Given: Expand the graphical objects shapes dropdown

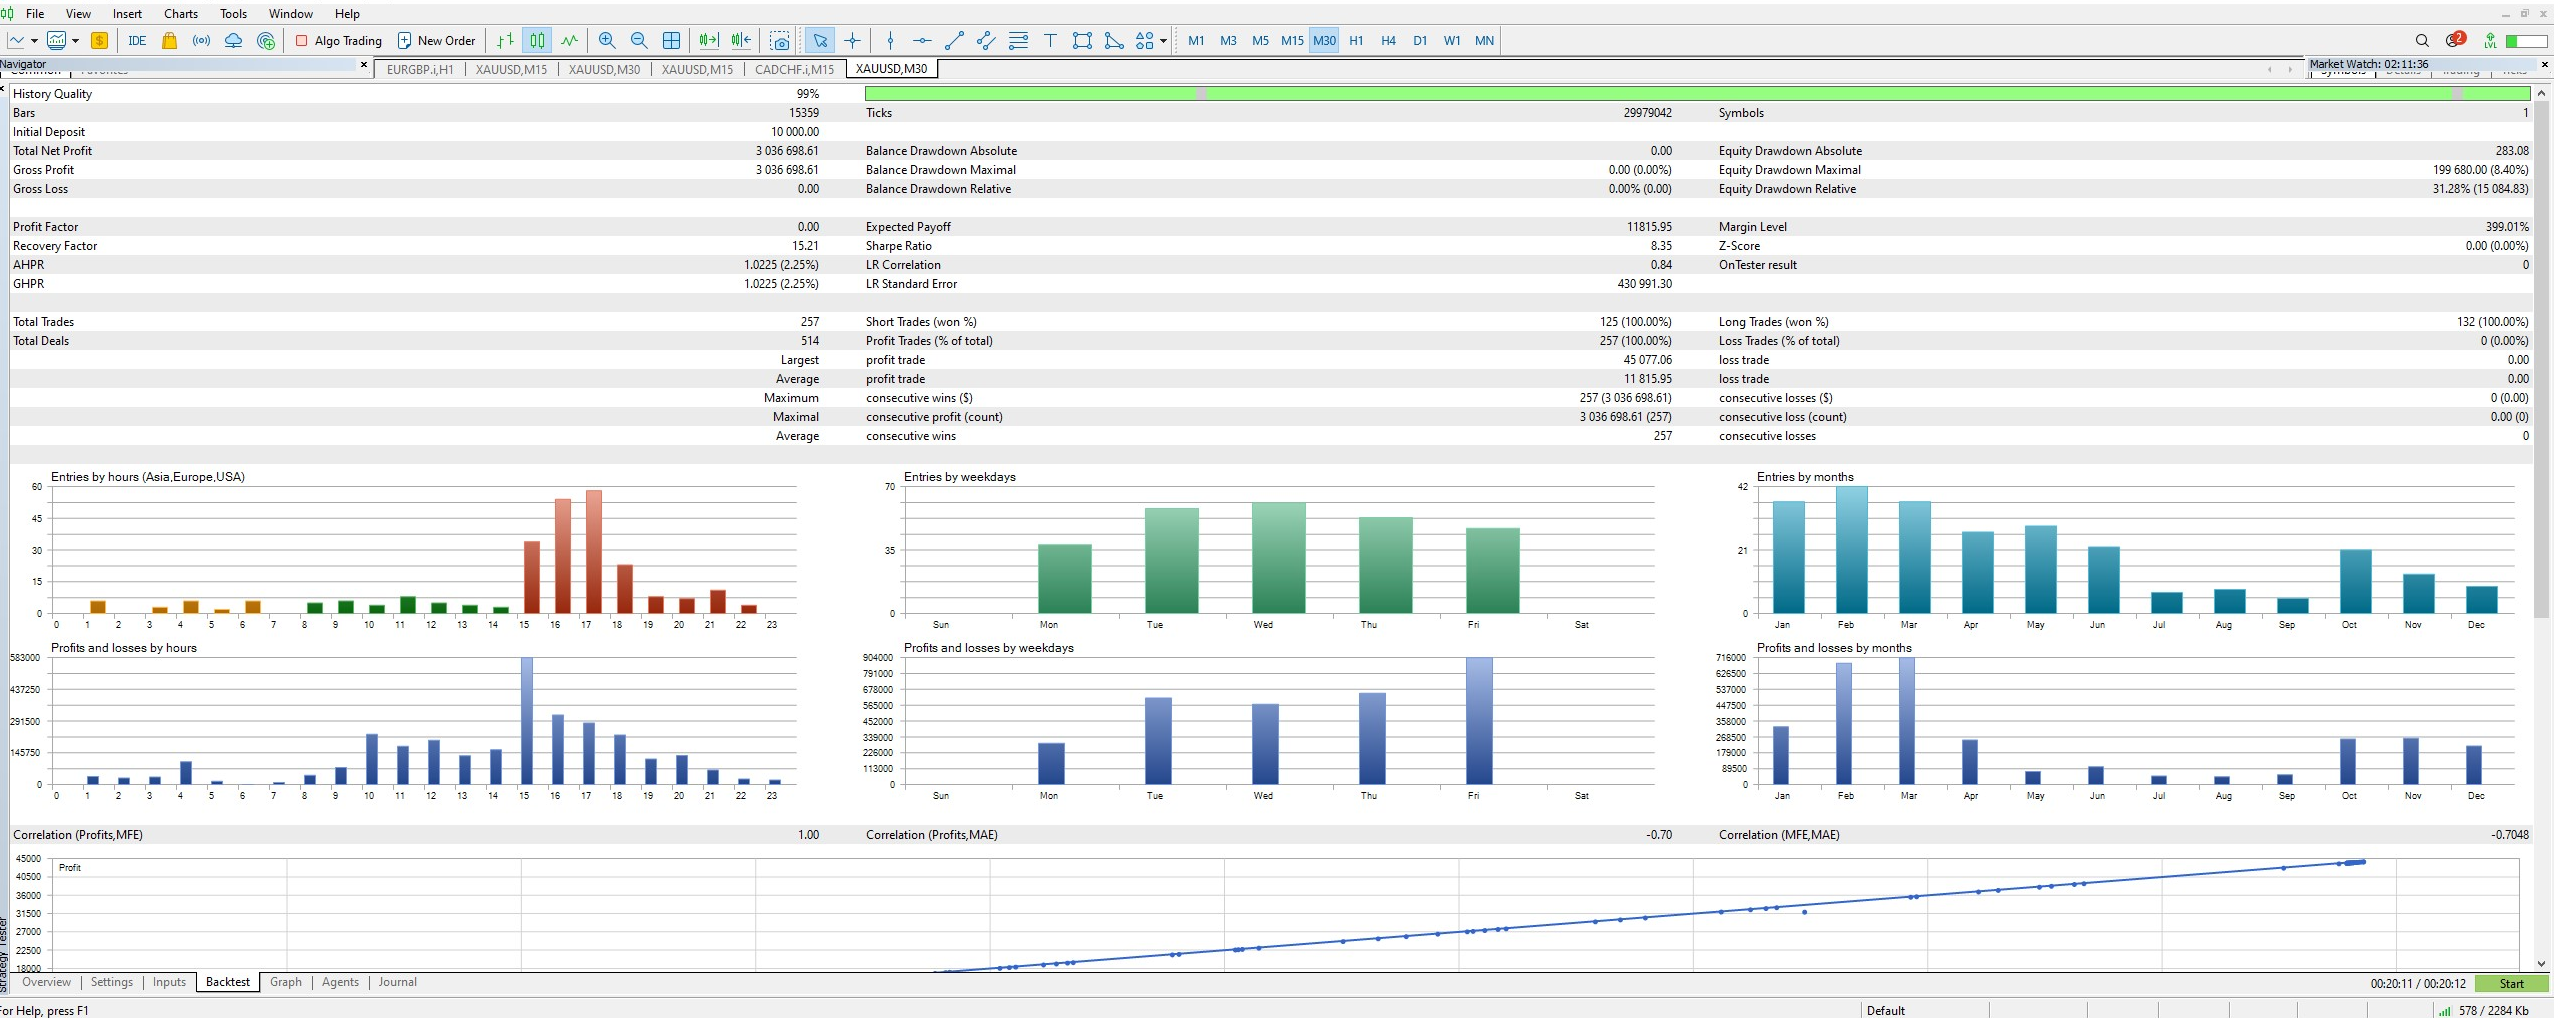Looking at the screenshot, I should [x=1163, y=41].
